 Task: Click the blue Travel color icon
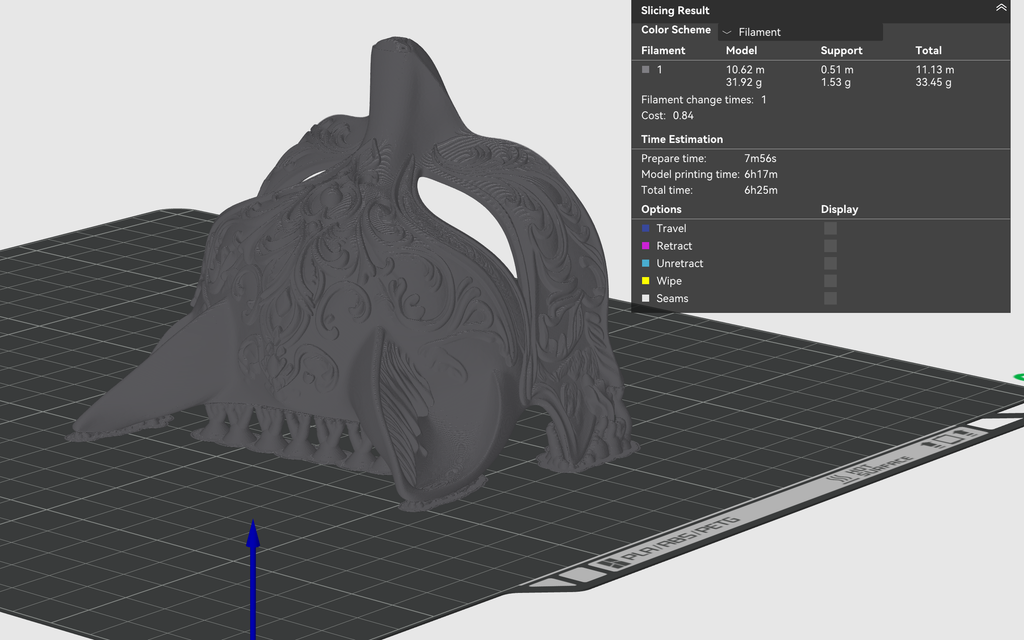tap(646, 228)
